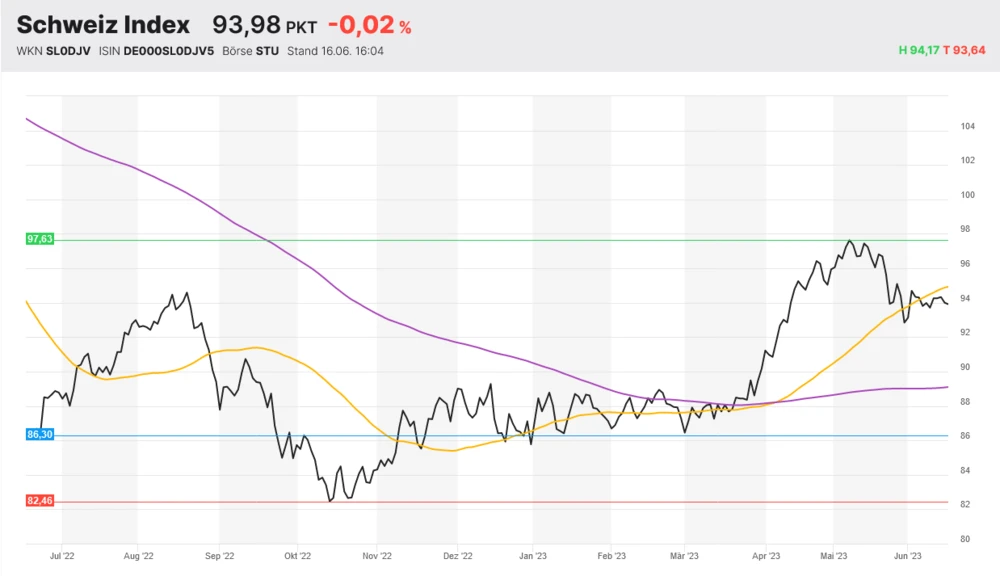Select the ISIN DE000SL0DJV5 text
The width and height of the screenshot is (1000, 576).
166,51
